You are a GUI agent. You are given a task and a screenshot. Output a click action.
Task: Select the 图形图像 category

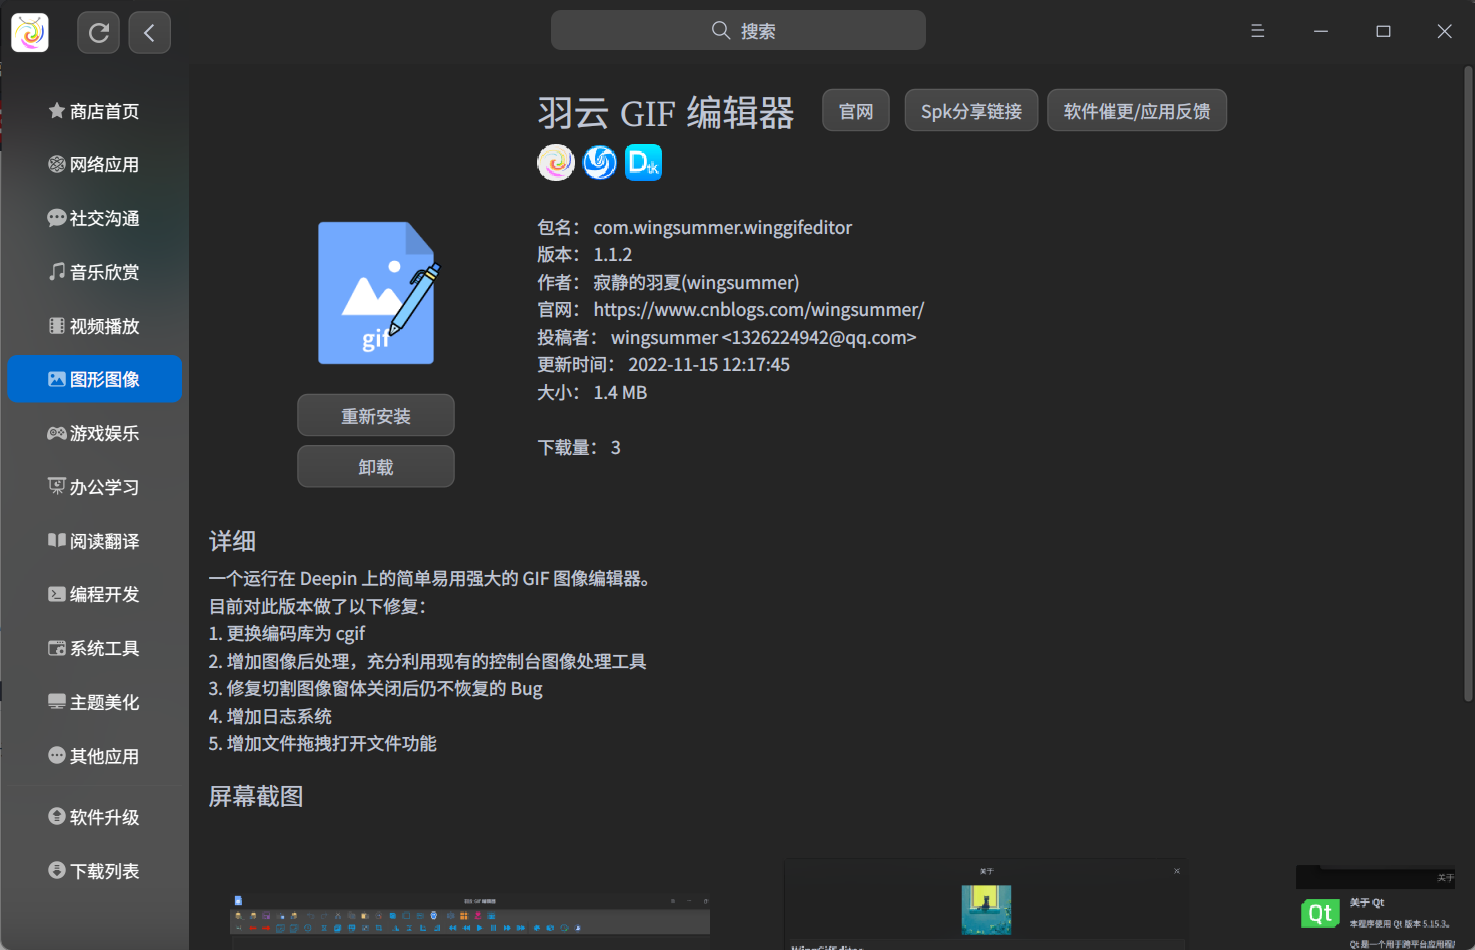[94, 379]
